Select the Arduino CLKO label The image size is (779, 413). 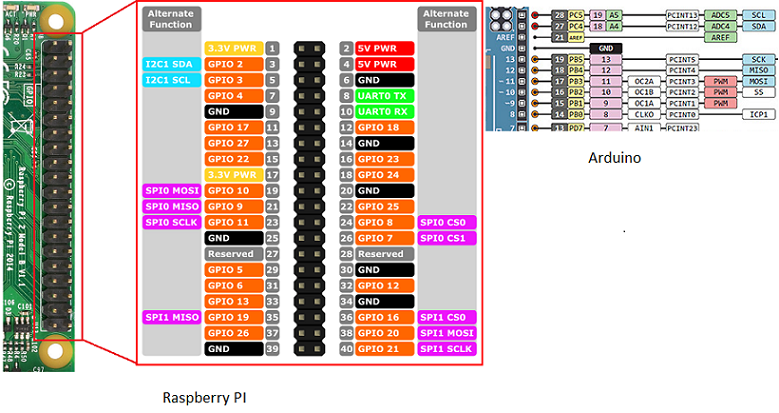[644, 114]
